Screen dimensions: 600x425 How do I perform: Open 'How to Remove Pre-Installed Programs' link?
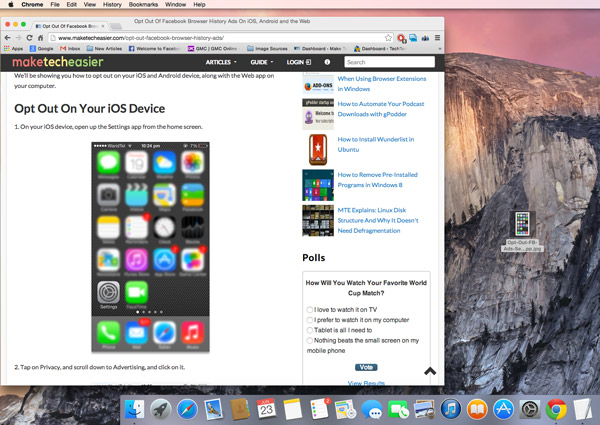[377, 180]
